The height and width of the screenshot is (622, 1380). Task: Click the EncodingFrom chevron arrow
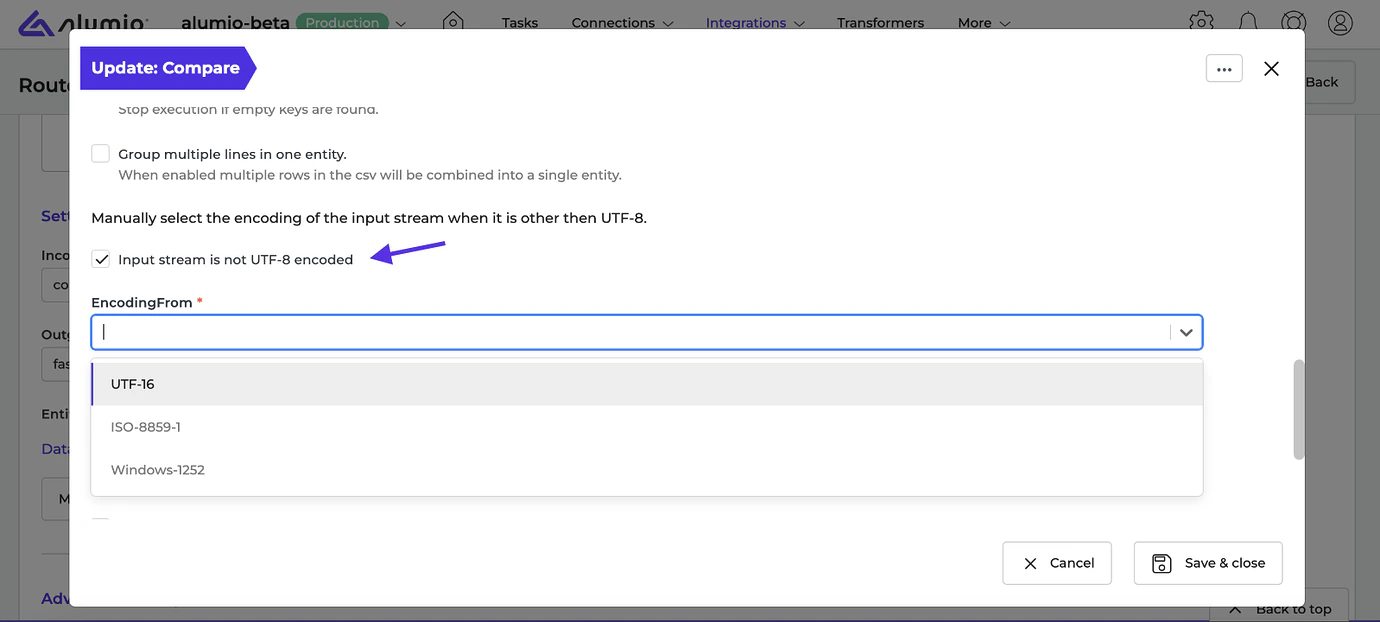point(1186,332)
